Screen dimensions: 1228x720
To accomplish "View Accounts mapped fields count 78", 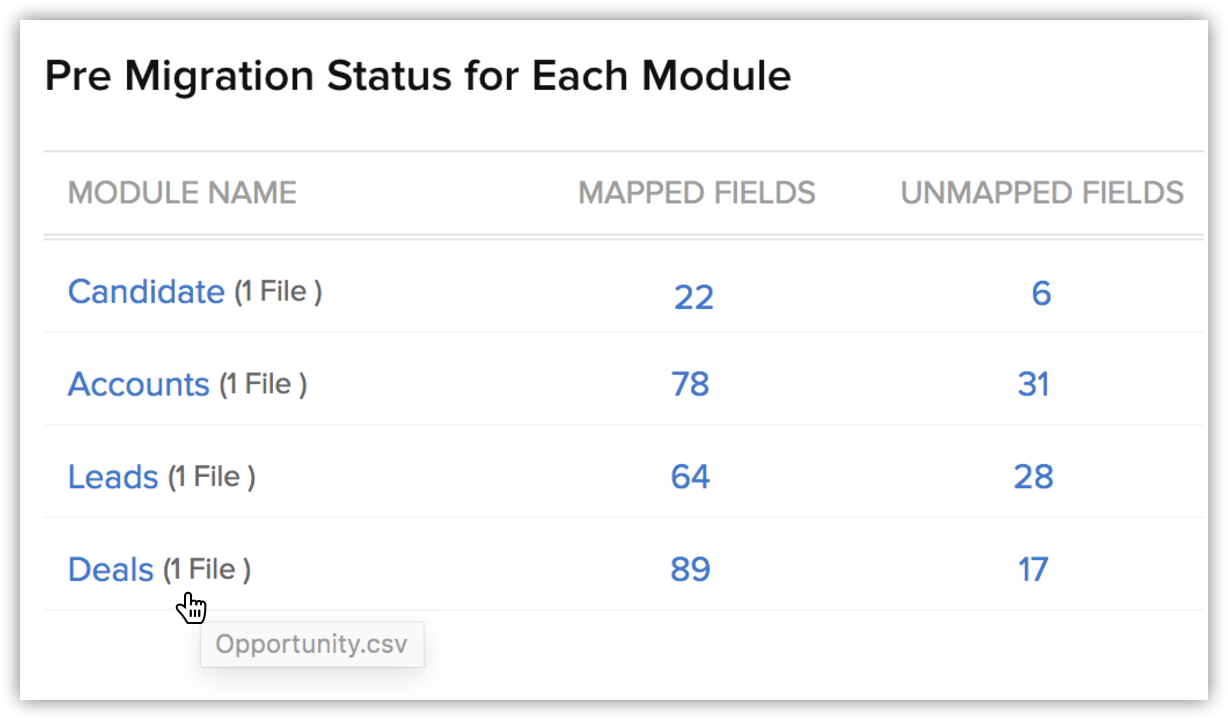I will coord(690,384).
